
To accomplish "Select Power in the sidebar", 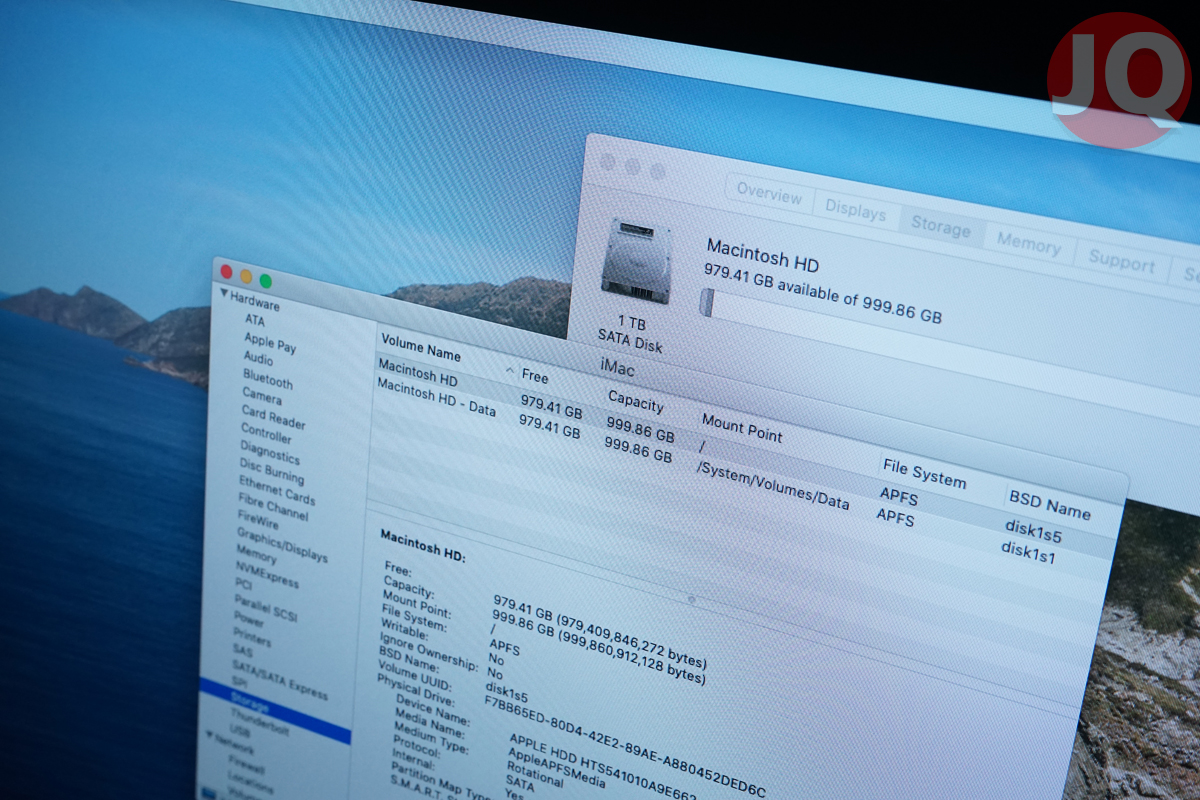I will (x=249, y=621).
